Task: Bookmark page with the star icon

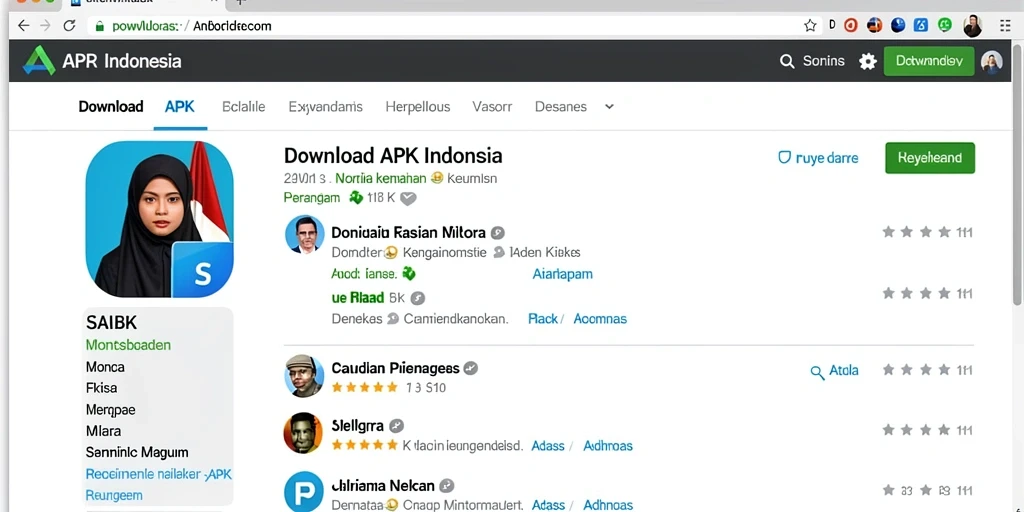Action: click(x=810, y=25)
